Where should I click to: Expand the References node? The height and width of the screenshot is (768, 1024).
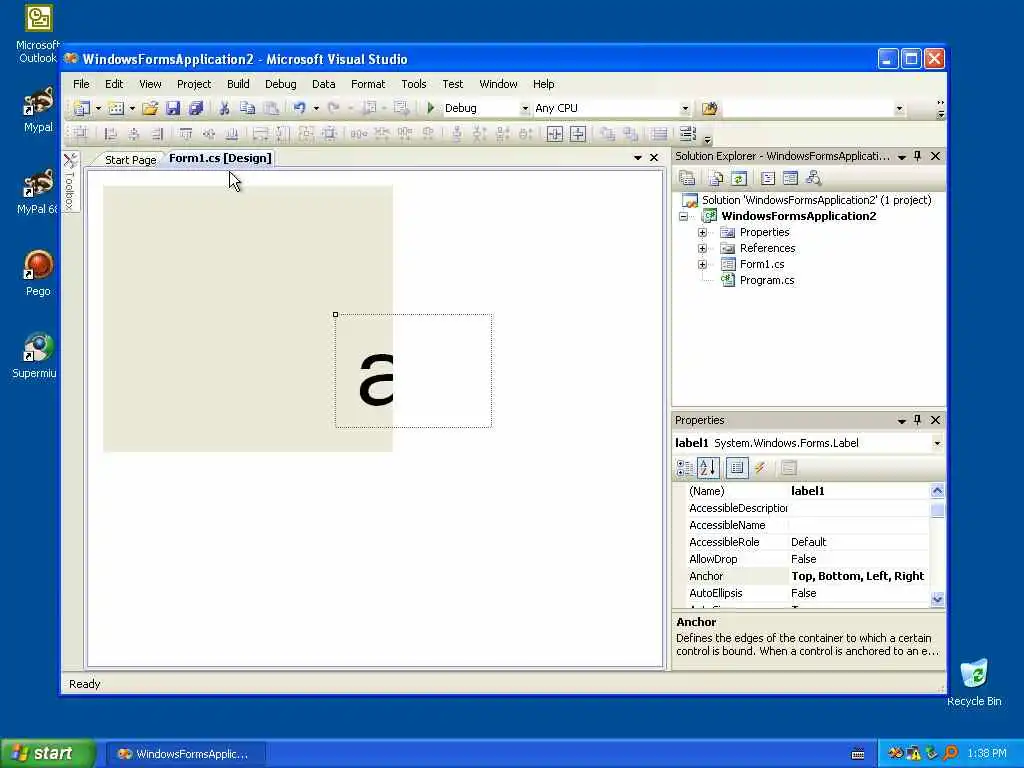(x=702, y=248)
